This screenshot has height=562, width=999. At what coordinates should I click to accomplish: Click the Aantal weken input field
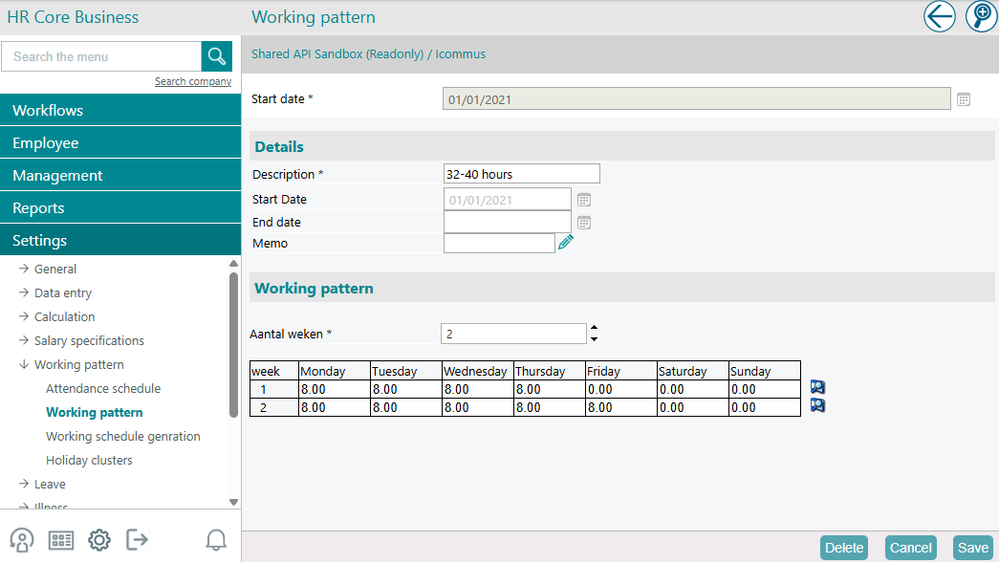click(x=514, y=333)
